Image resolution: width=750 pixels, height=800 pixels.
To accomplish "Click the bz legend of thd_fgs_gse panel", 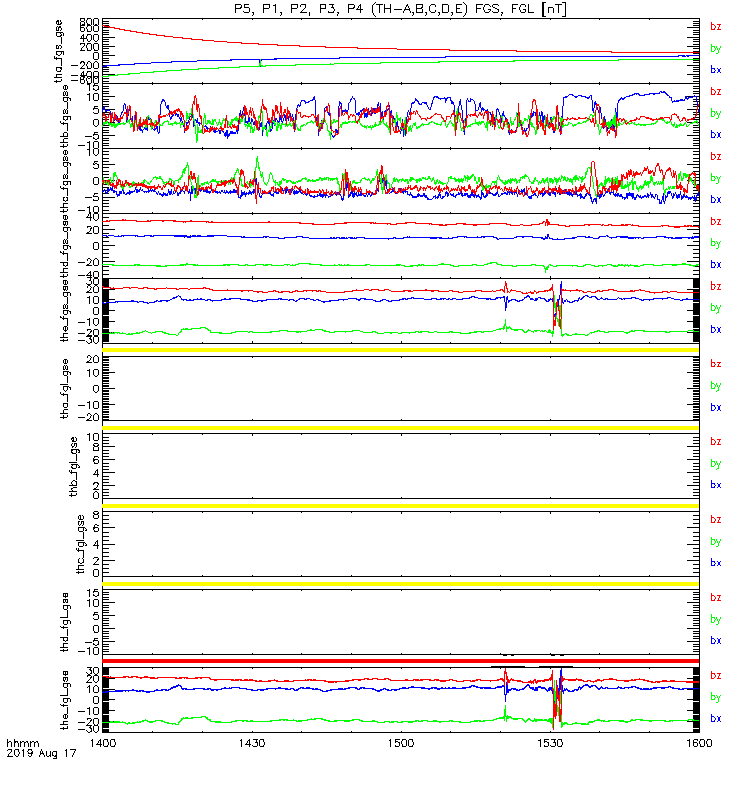I will 716,221.
